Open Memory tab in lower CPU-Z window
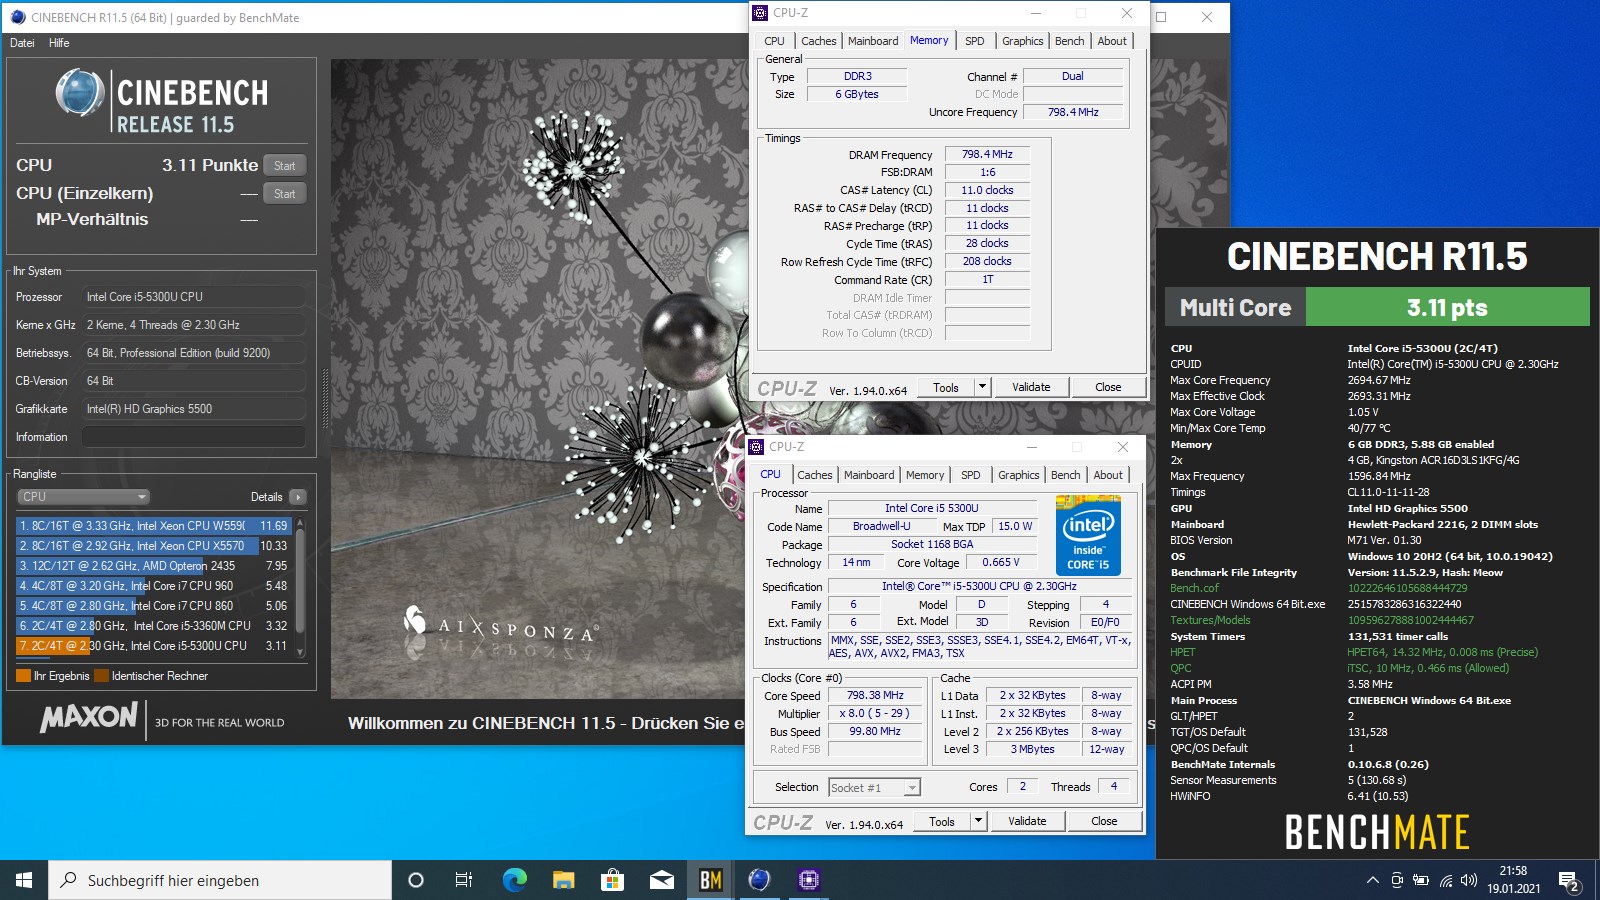 pyautogui.click(x=925, y=475)
